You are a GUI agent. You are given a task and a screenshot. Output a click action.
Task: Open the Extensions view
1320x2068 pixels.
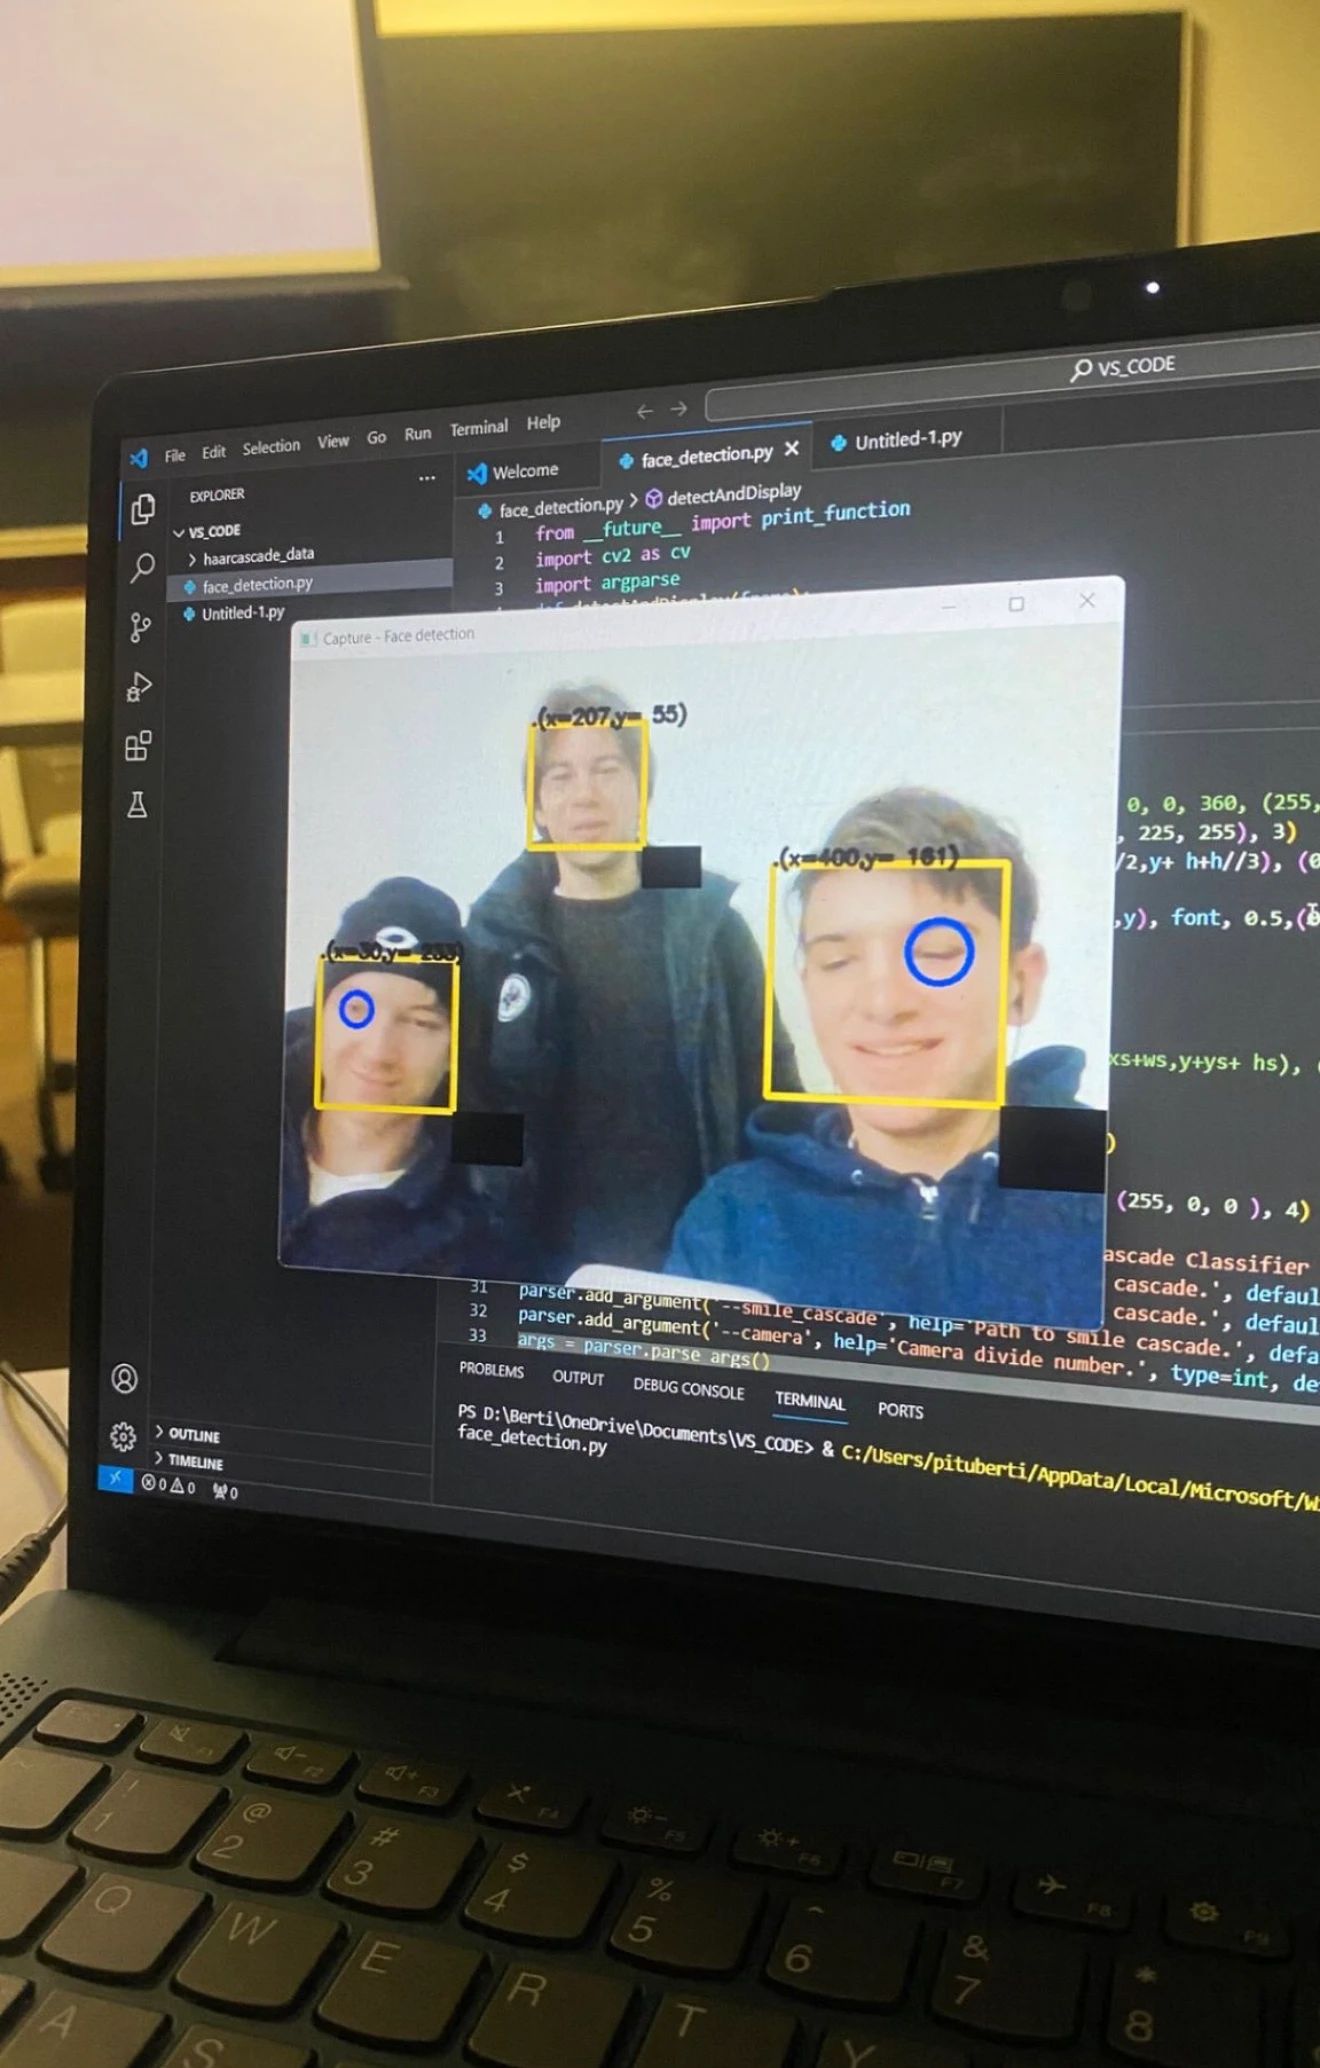coord(138,746)
